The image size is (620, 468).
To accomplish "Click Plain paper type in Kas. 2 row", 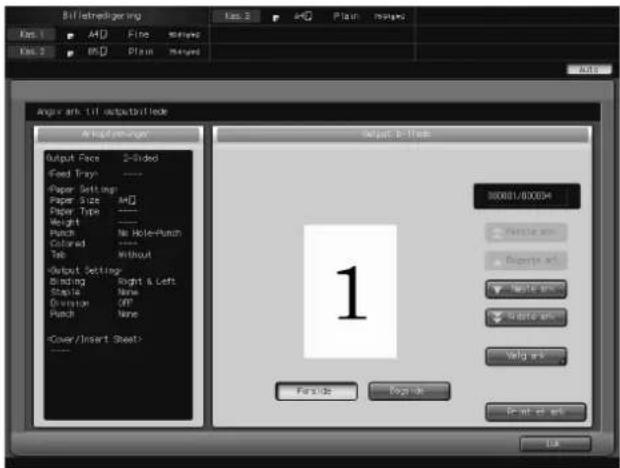I will pyautogui.click(x=140, y=52).
